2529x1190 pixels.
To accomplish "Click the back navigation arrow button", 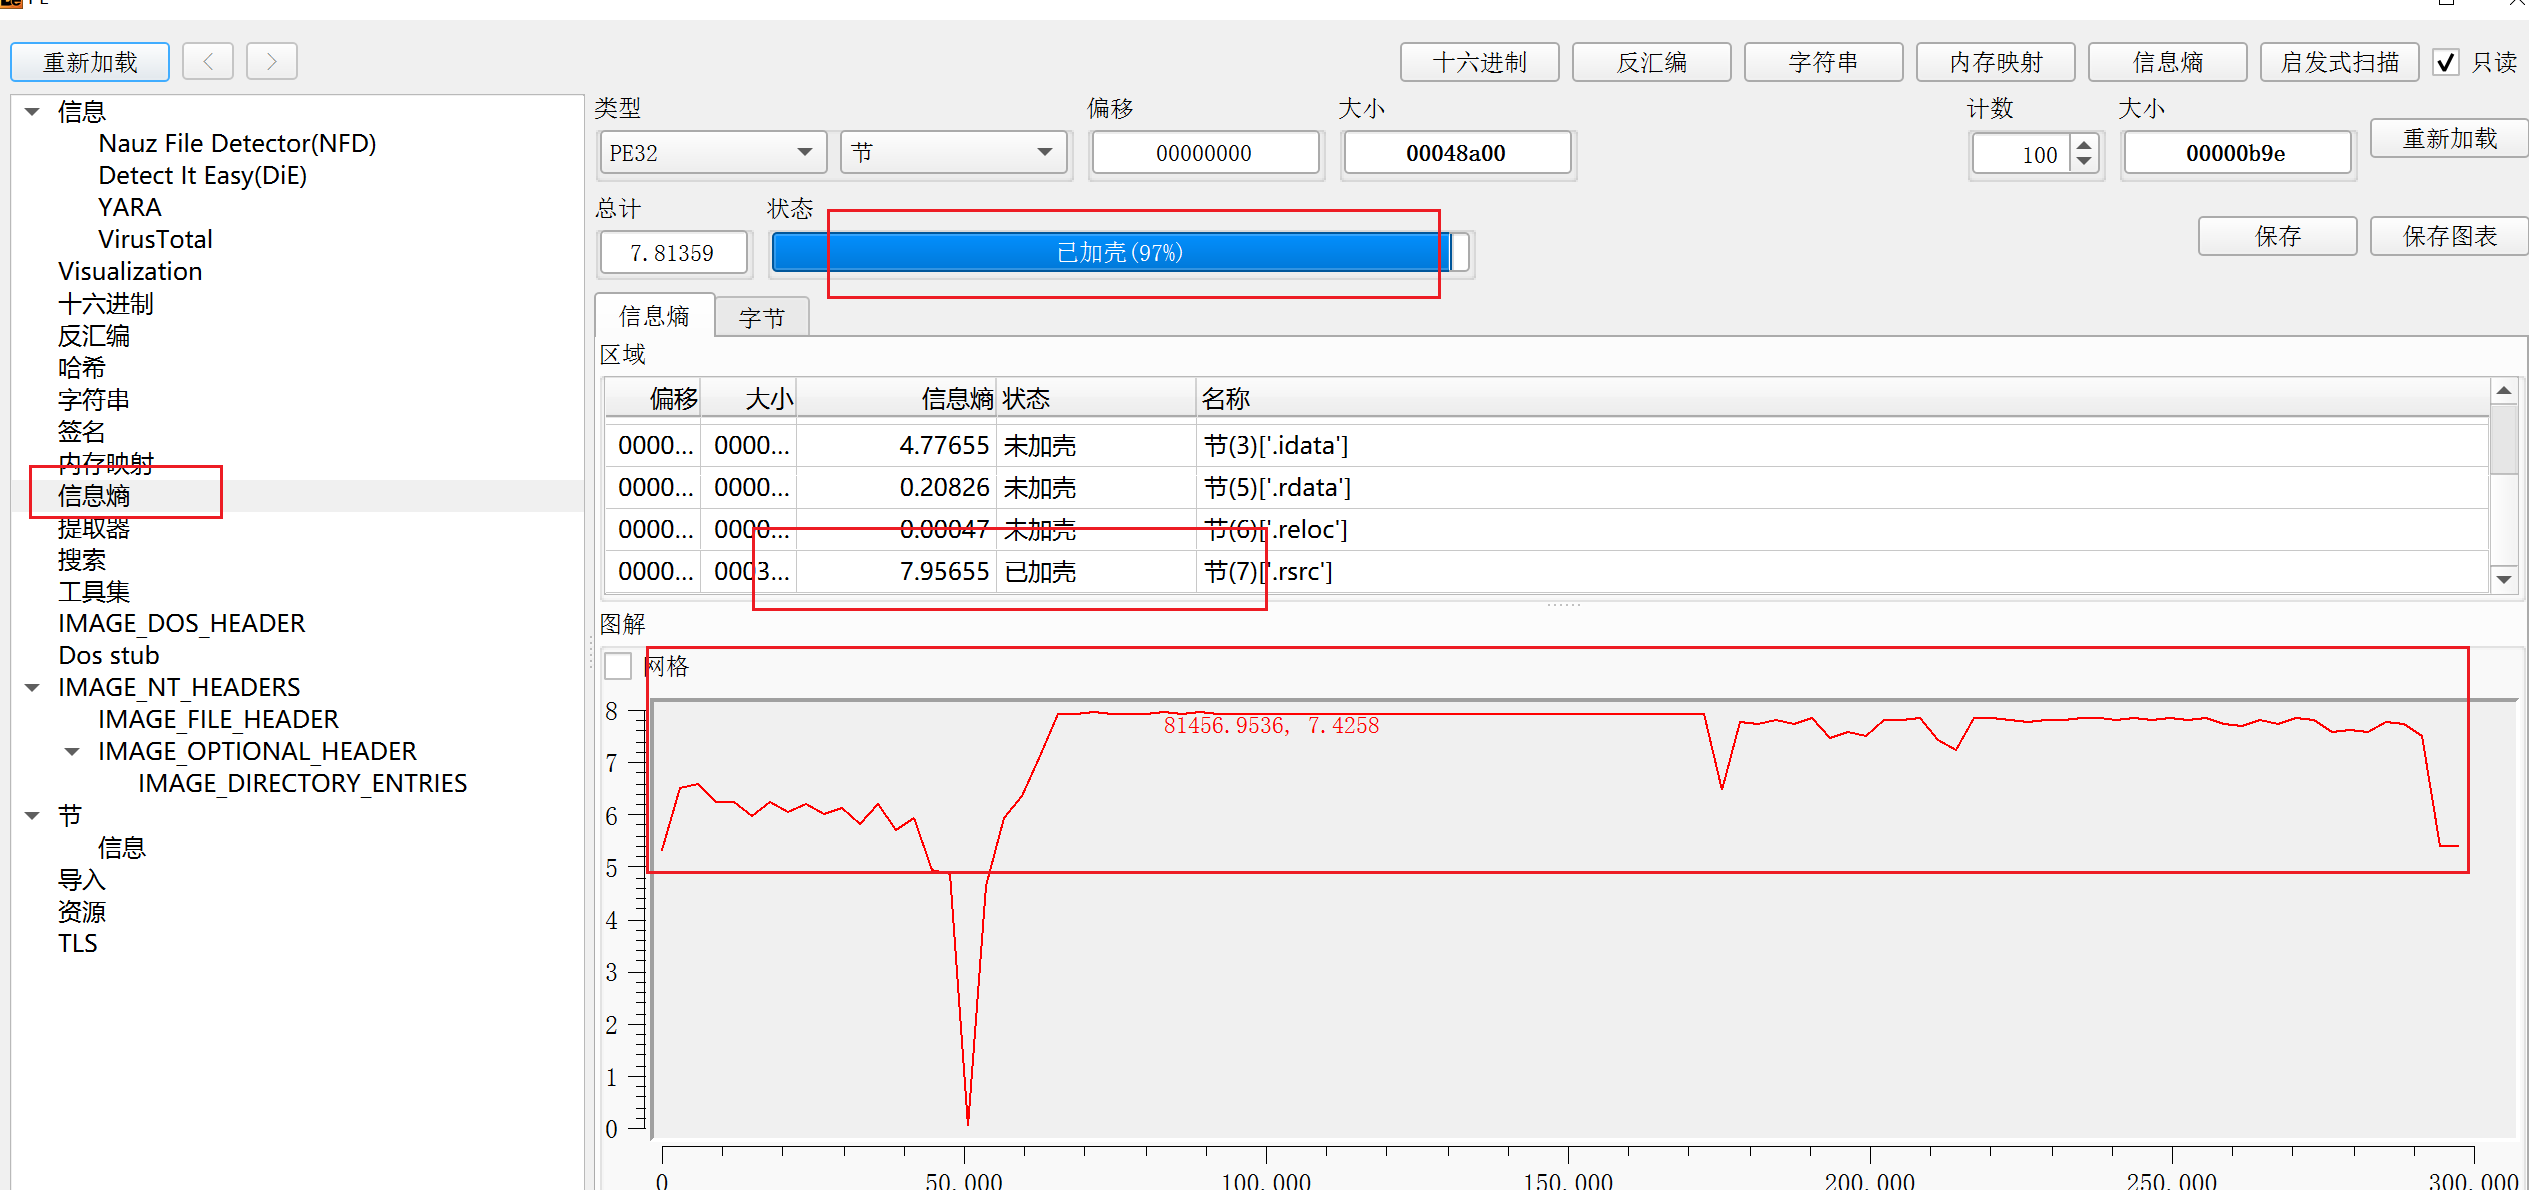I will click(x=208, y=62).
